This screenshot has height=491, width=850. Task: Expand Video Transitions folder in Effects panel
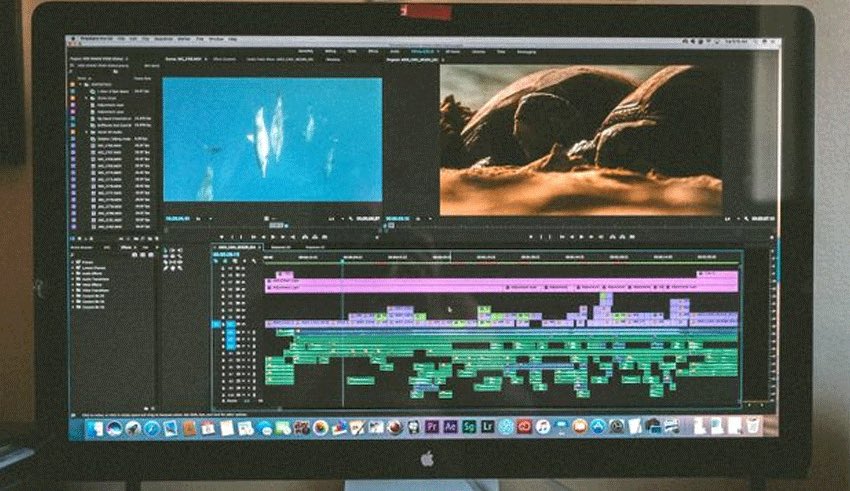[x=72, y=290]
